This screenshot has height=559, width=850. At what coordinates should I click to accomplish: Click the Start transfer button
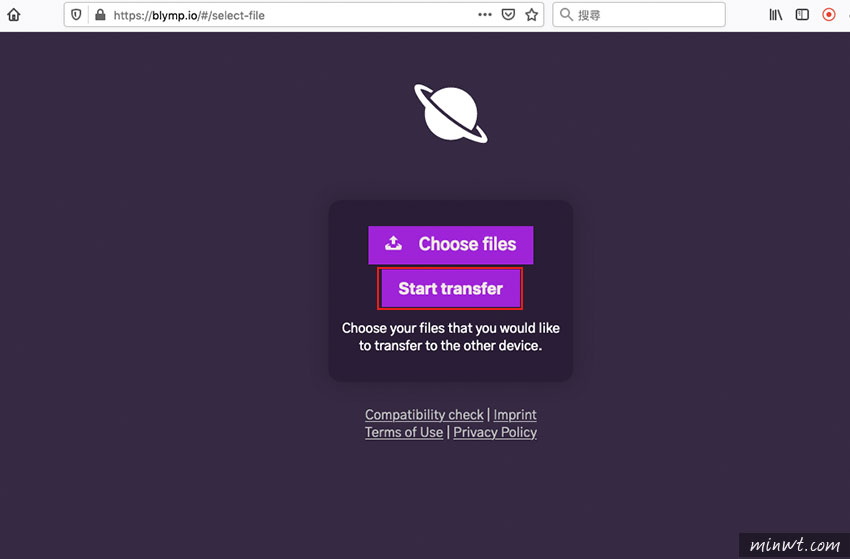450,288
